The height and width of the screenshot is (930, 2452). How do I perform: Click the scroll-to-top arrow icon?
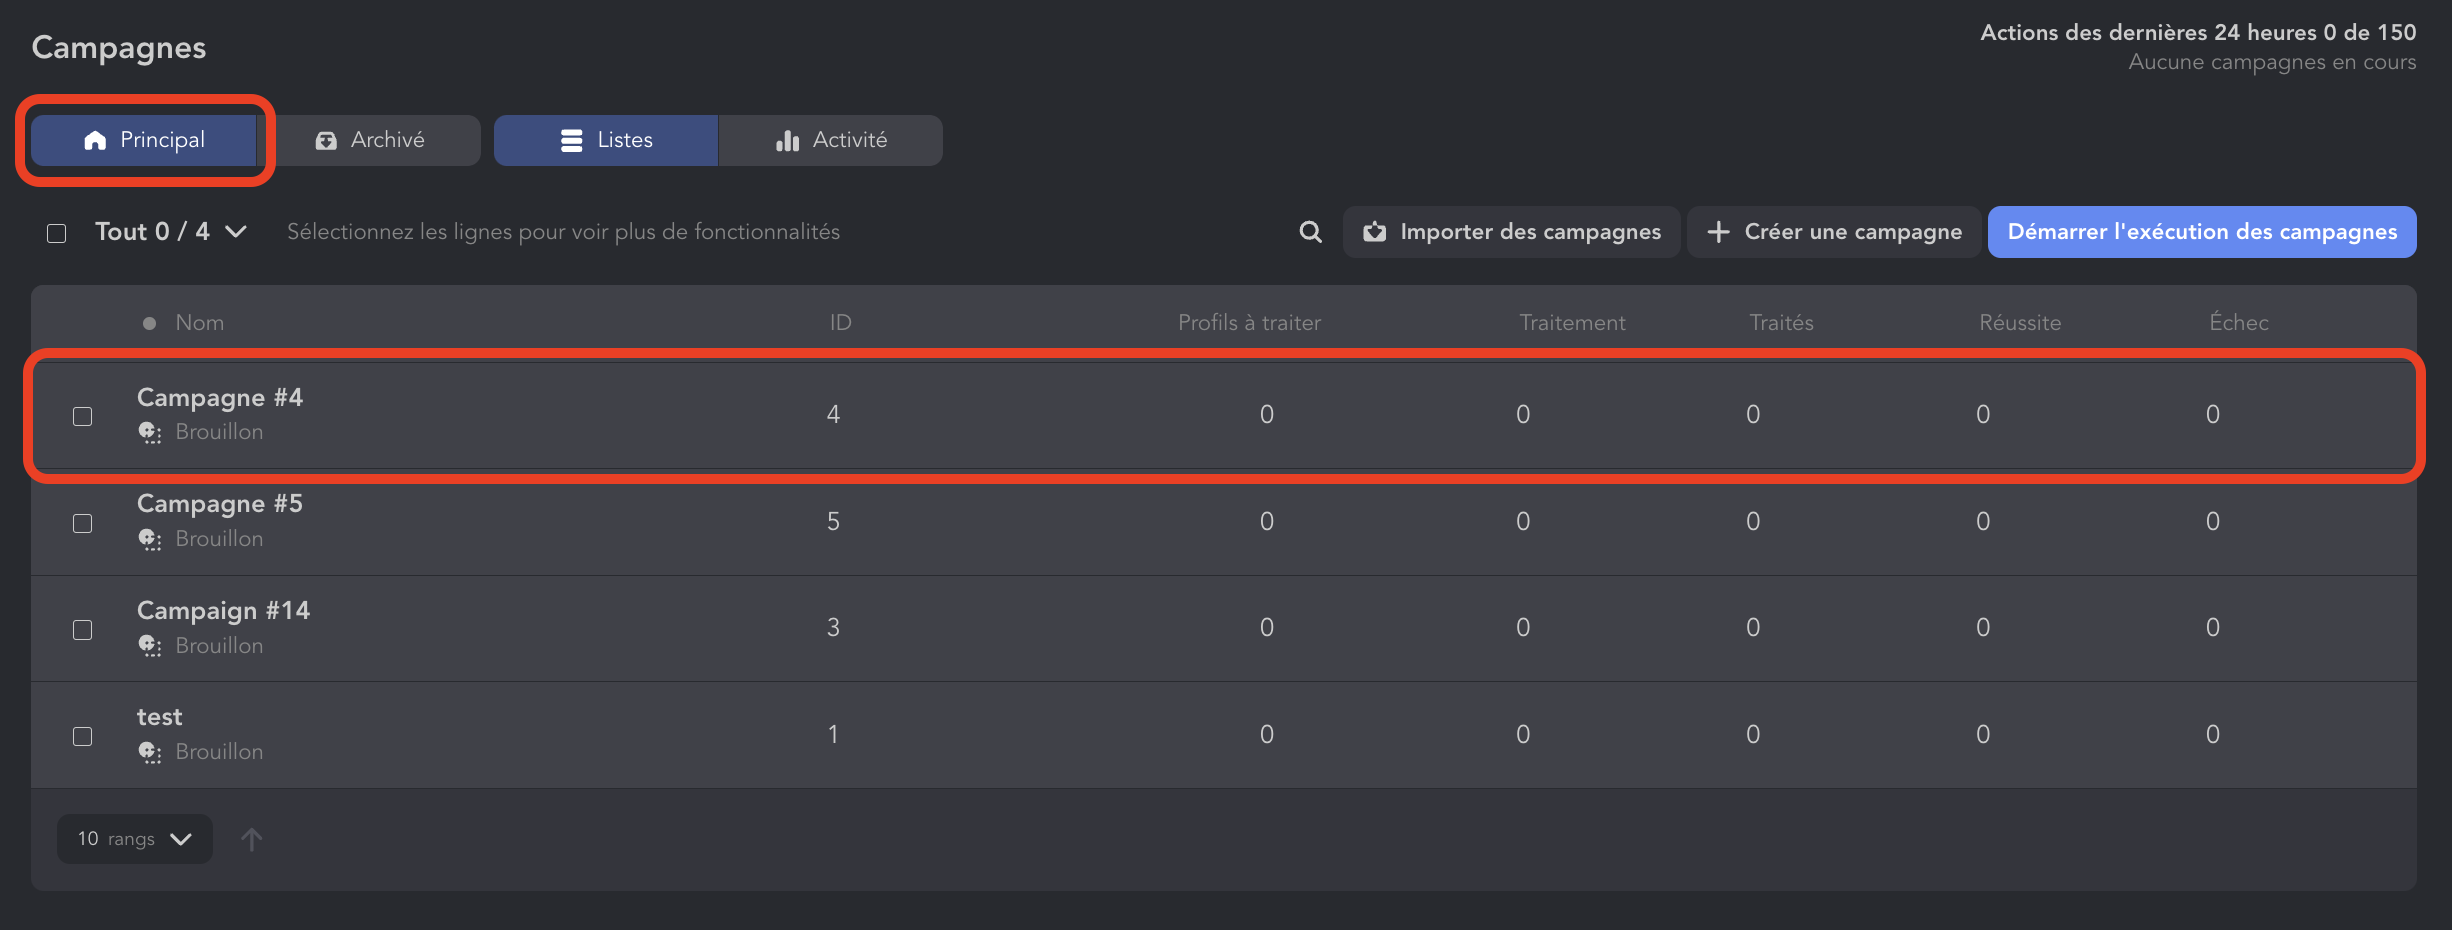click(x=252, y=839)
